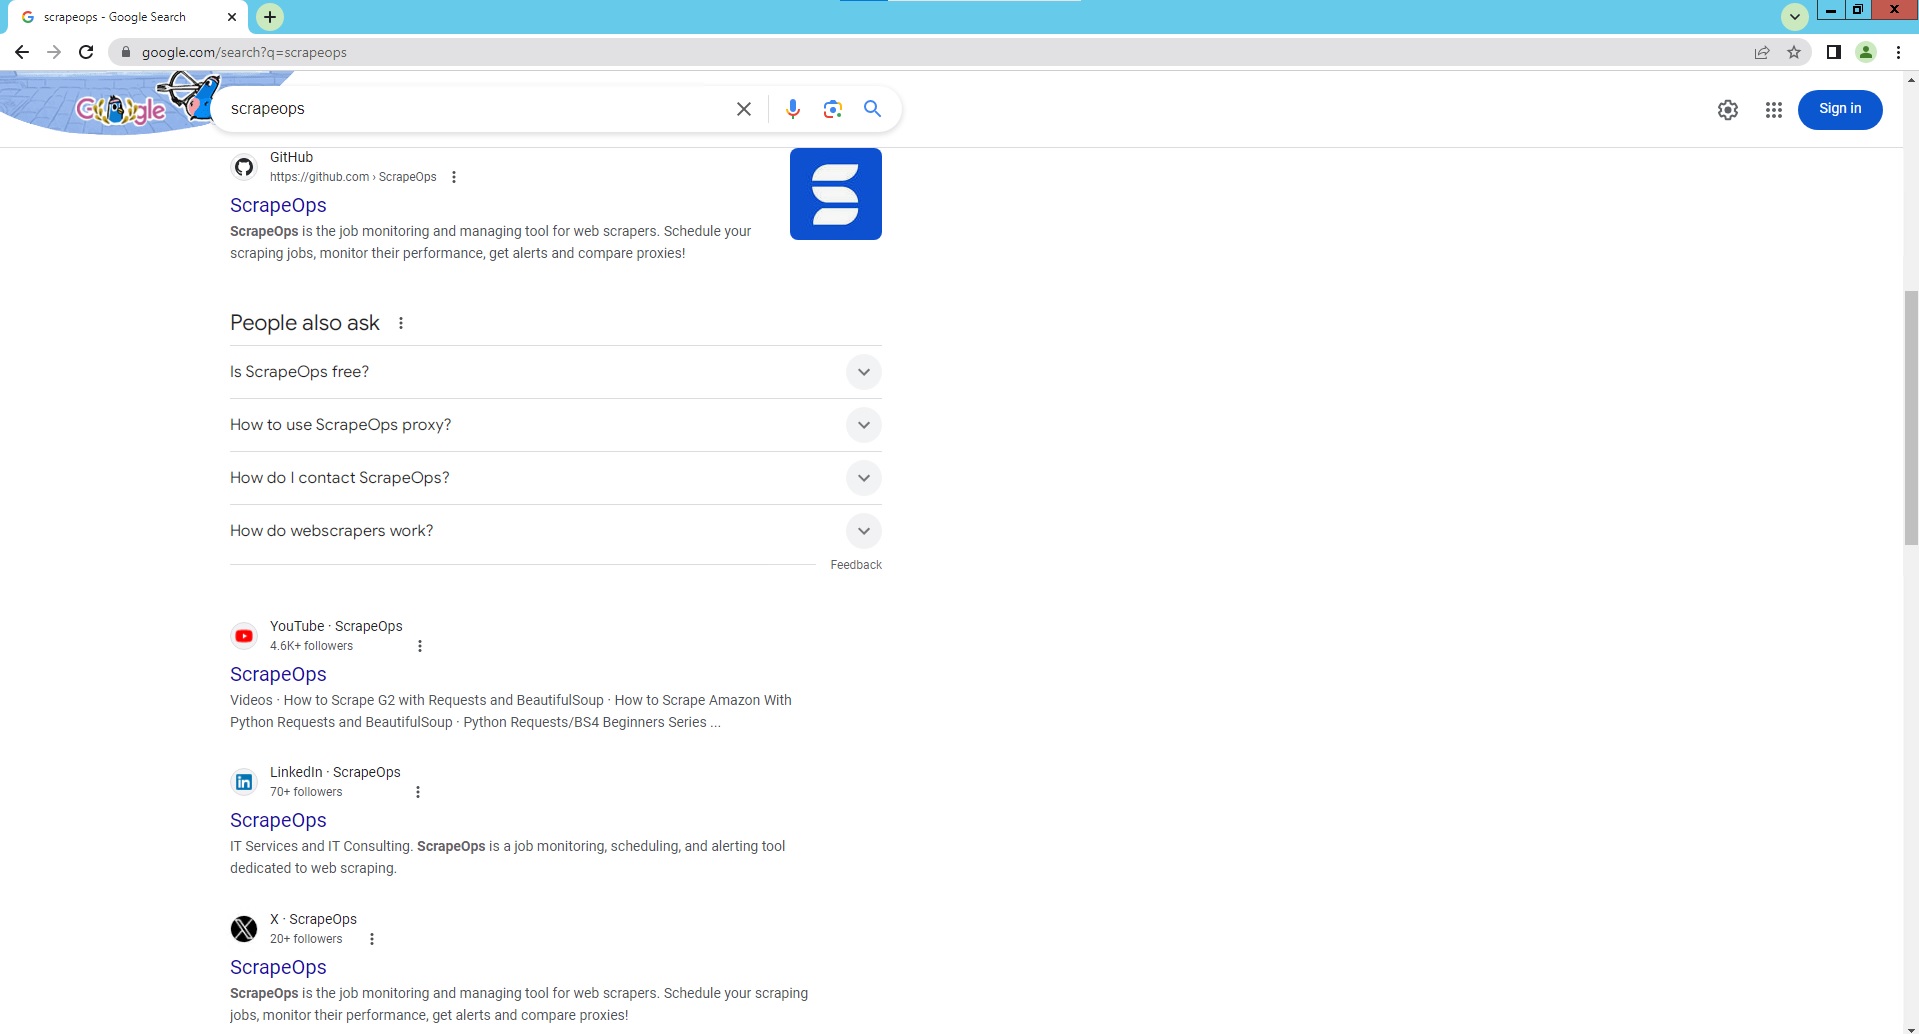Open the quick settings gear
Viewport: 1919px width, 1034px height.
pyautogui.click(x=1728, y=110)
